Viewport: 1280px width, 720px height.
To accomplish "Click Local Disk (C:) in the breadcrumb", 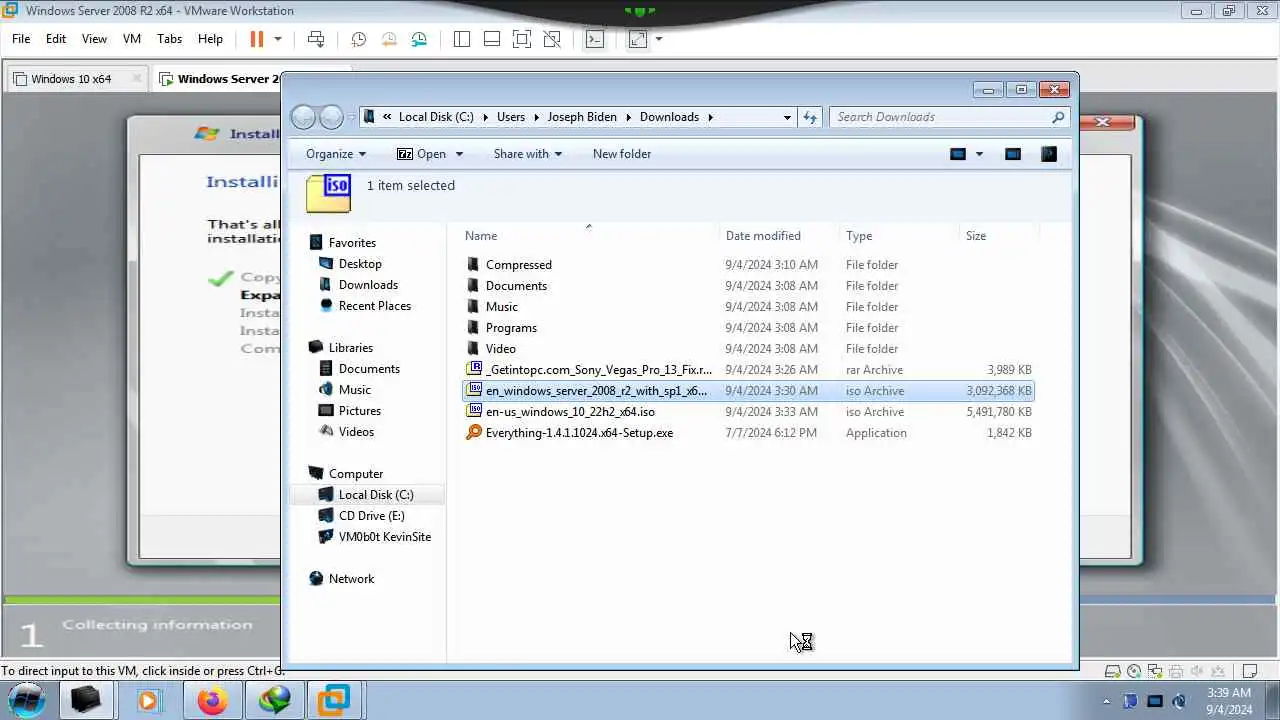I will tap(436, 117).
